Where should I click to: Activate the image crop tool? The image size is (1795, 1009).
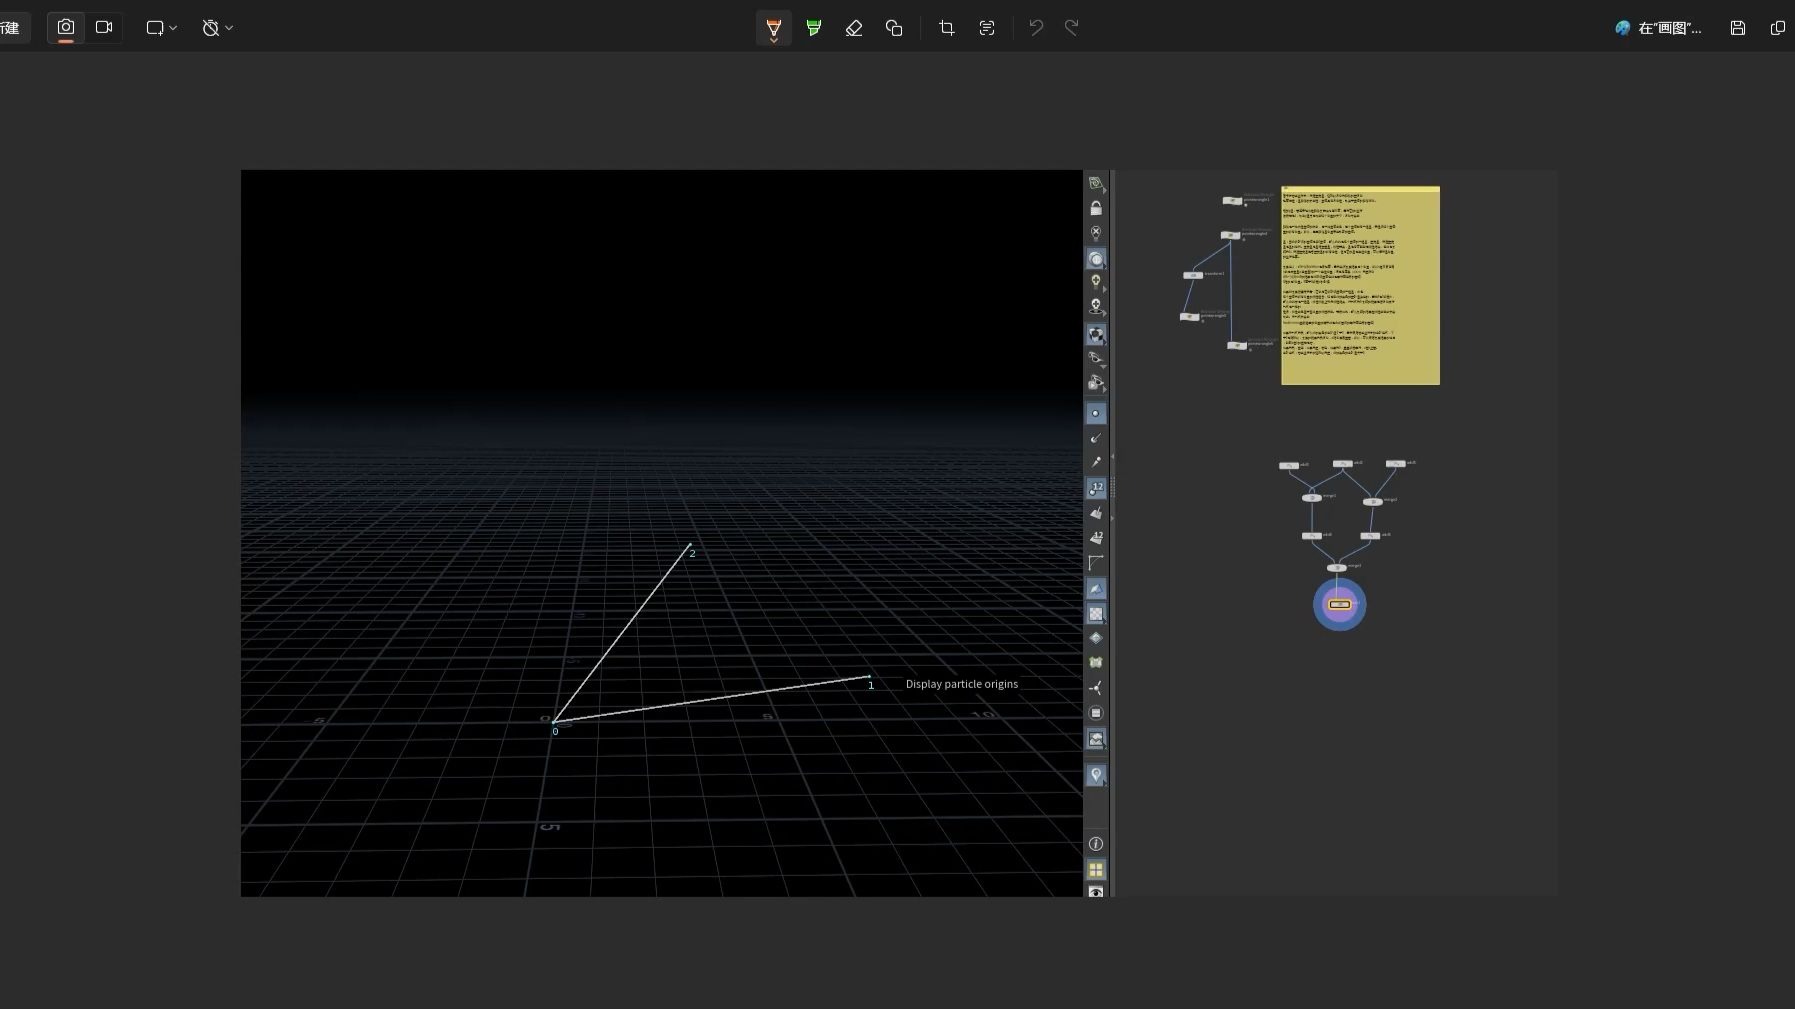point(946,28)
